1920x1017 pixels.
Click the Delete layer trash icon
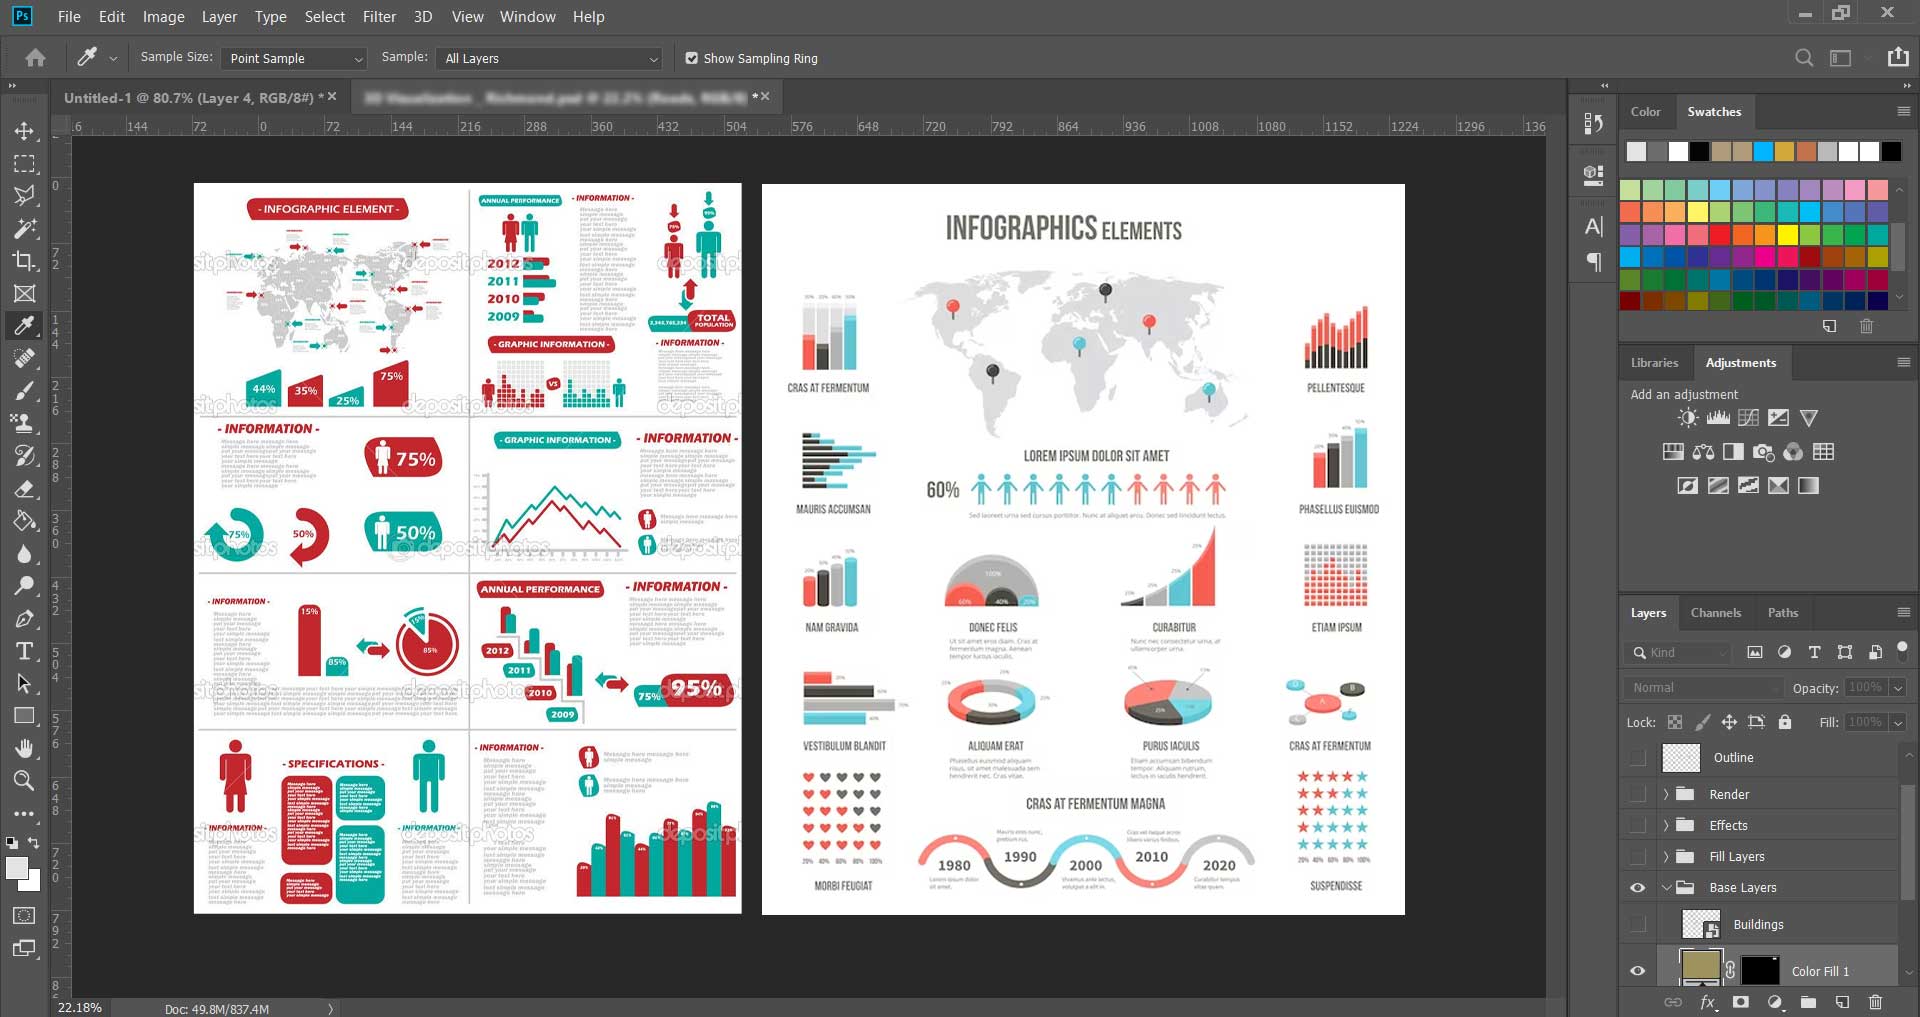click(x=1875, y=1002)
